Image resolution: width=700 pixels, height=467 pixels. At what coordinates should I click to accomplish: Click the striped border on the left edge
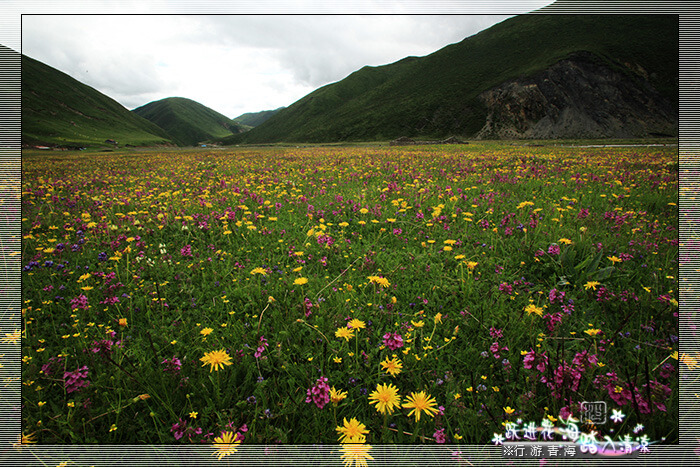(x=10, y=250)
